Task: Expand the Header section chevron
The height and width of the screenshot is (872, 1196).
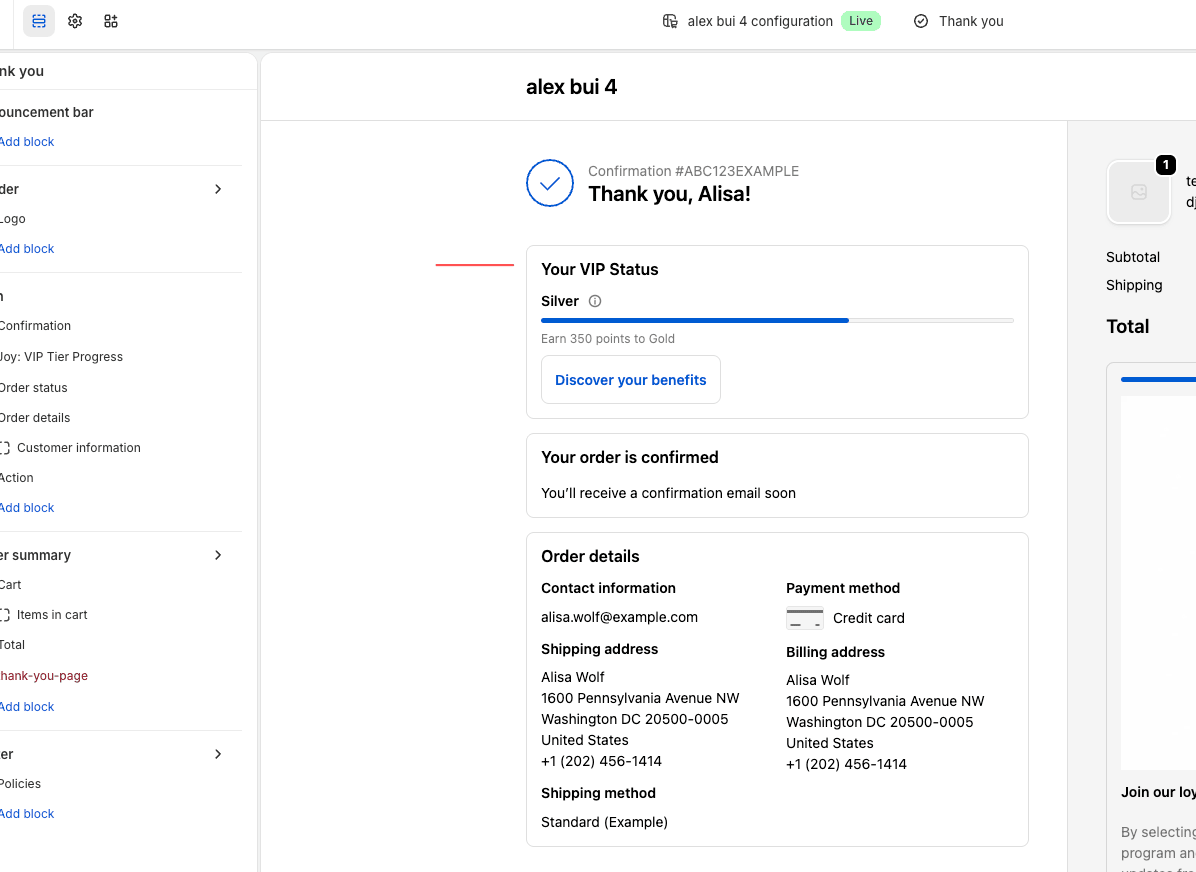Action: (x=218, y=189)
